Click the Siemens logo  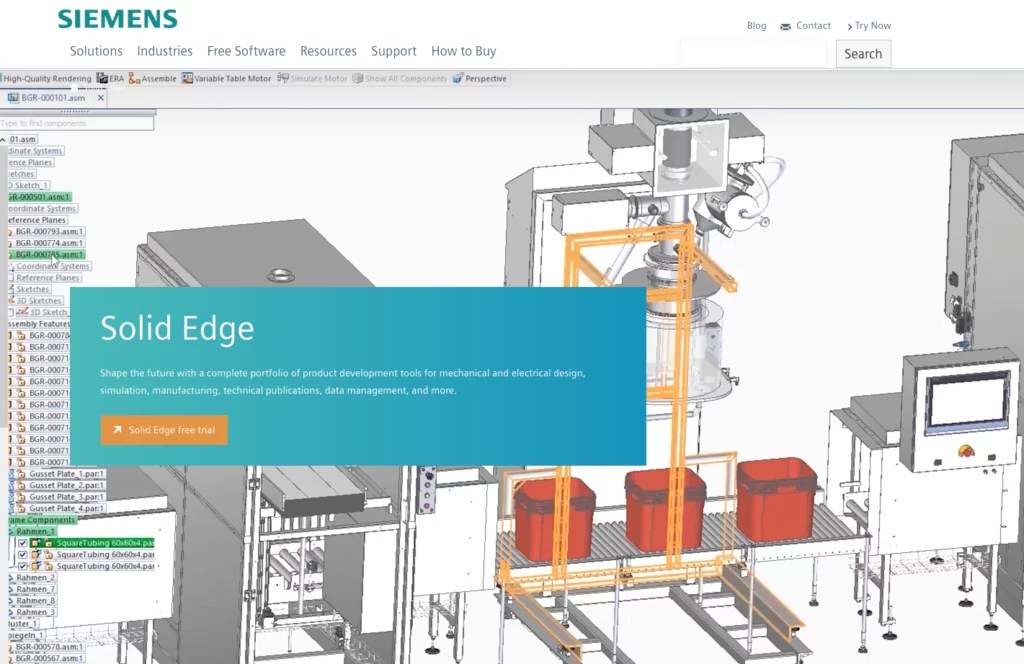(x=118, y=19)
